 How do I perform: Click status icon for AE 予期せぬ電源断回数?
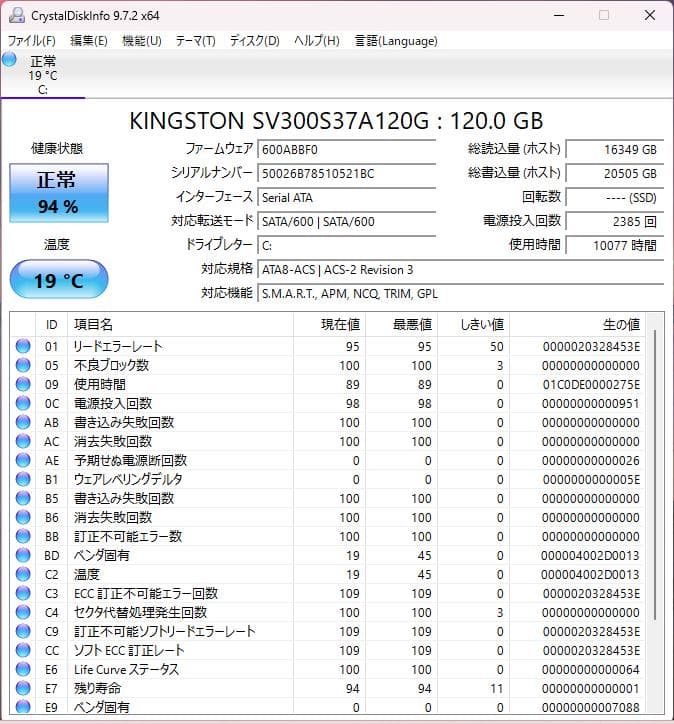[23, 460]
